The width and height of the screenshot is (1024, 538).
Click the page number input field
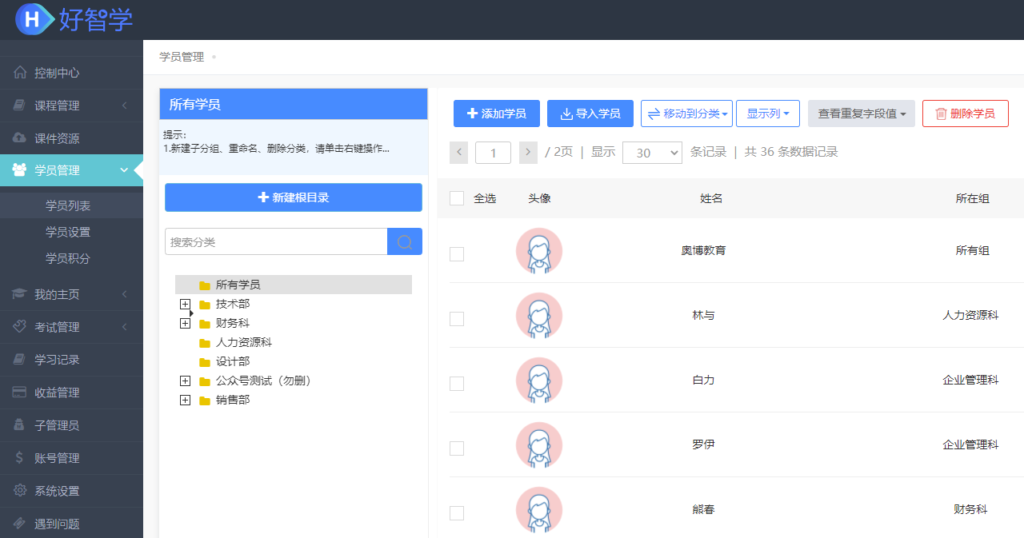pos(493,153)
